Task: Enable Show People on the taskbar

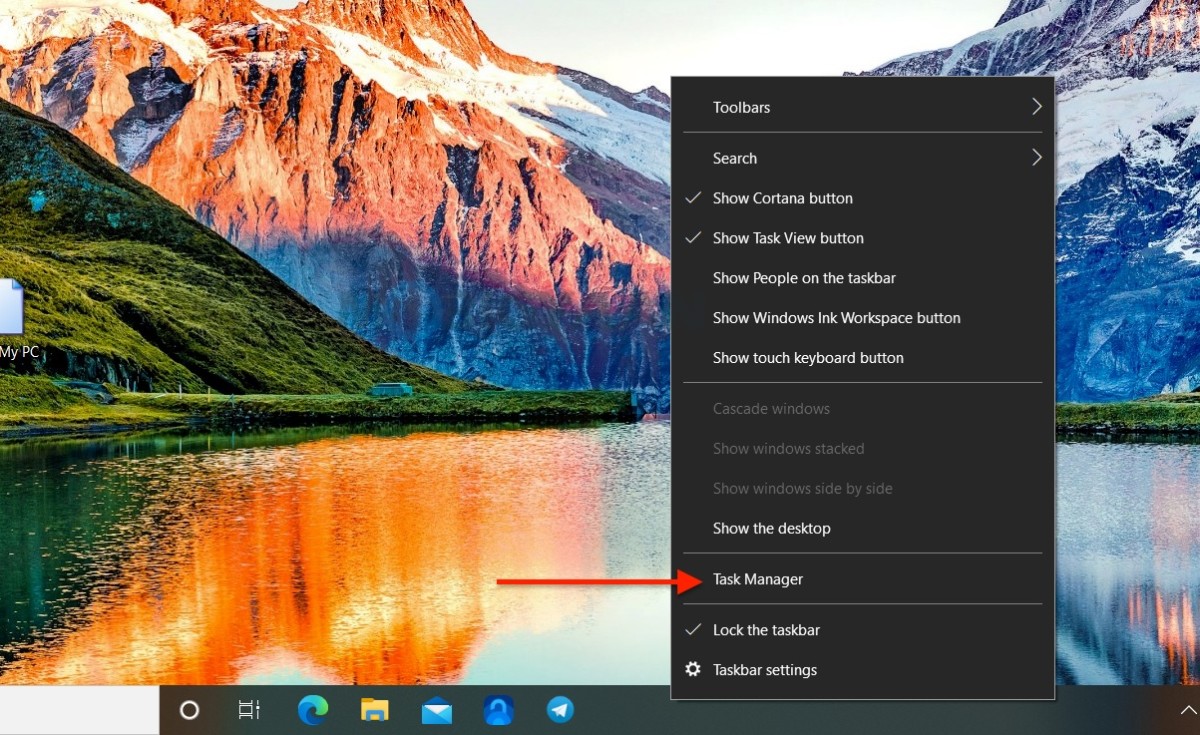Action: click(803, 278)
